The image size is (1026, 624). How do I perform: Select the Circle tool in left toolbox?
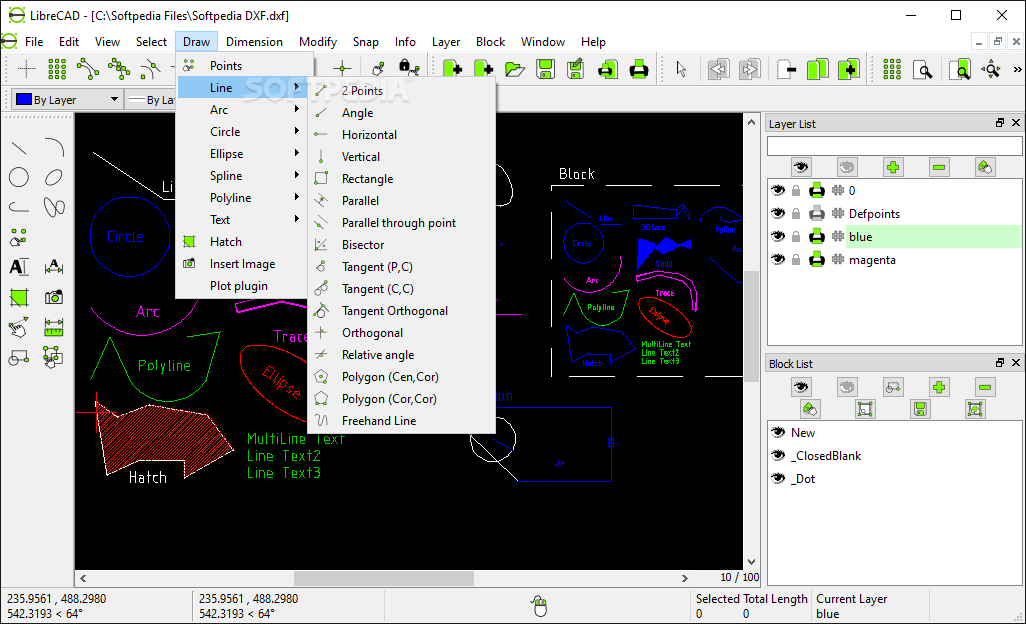19,177
